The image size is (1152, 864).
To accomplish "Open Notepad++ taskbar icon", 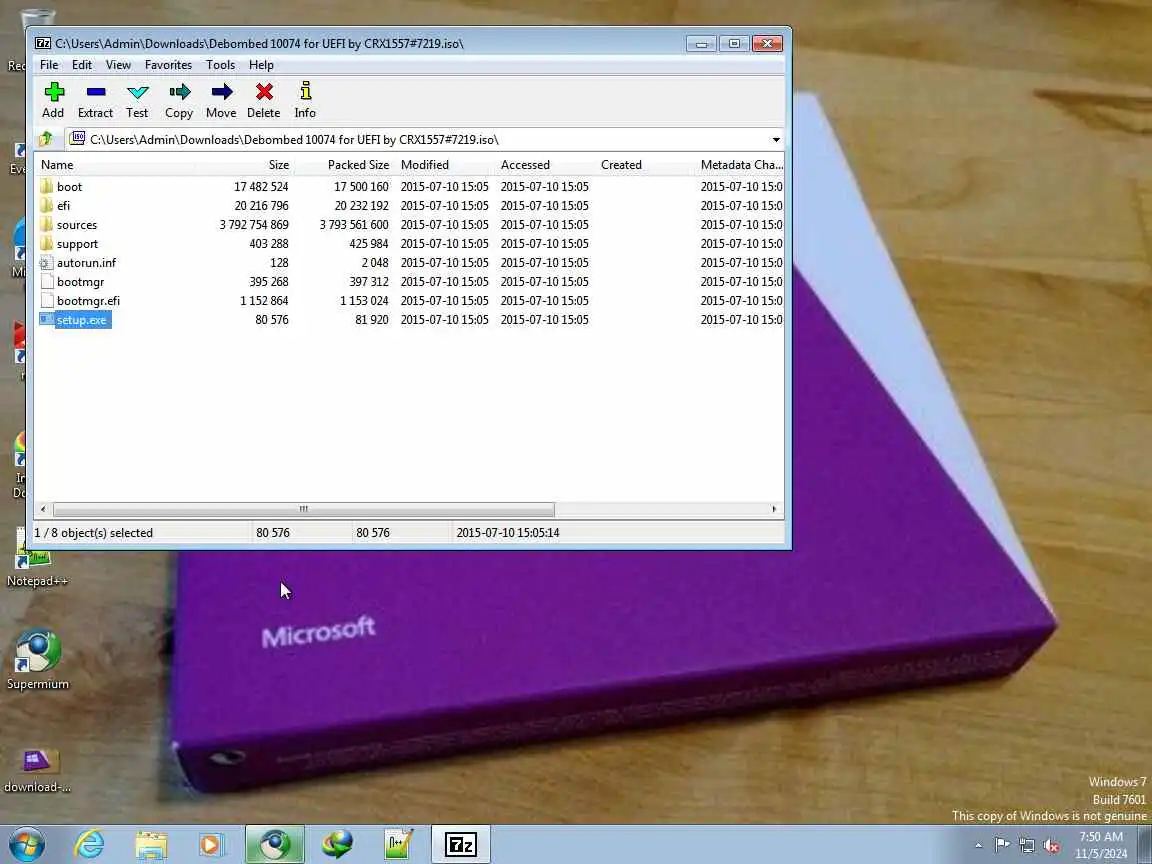I will pyautogui.click(x=399, y=845).
